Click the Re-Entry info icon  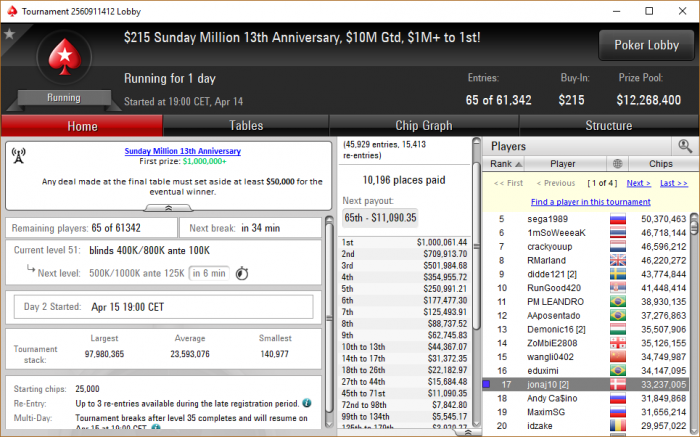307,403
